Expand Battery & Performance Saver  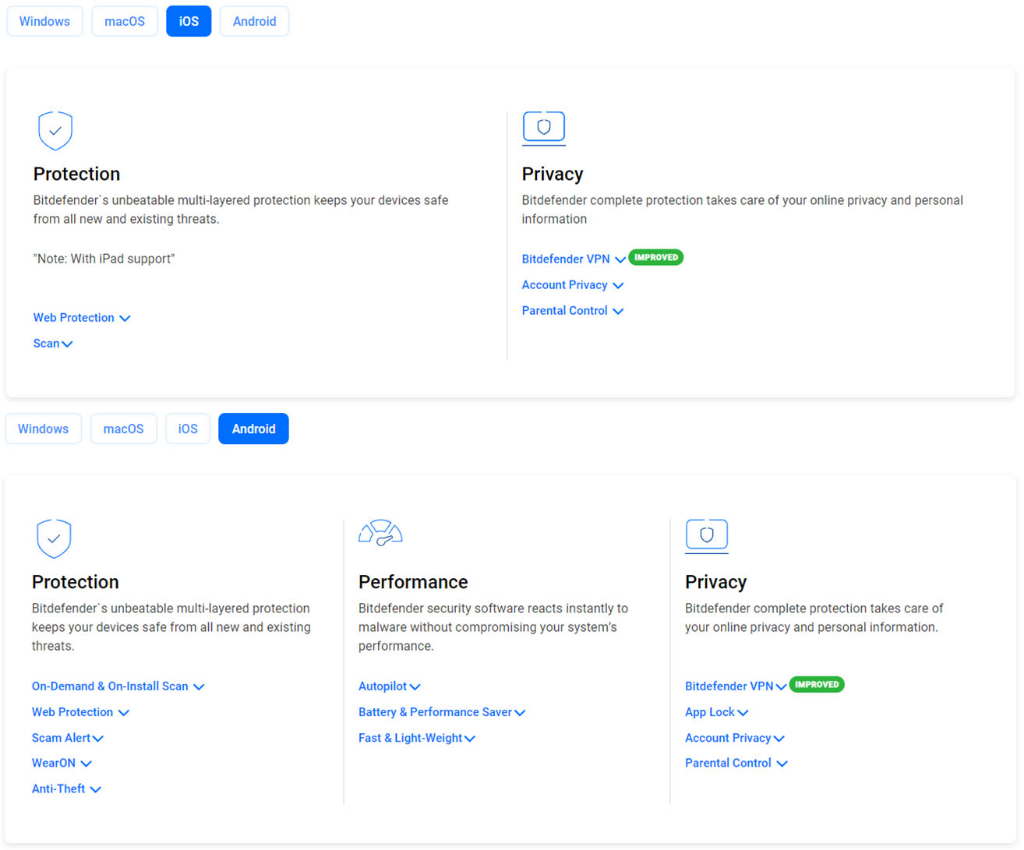click(x=441, y=712)
